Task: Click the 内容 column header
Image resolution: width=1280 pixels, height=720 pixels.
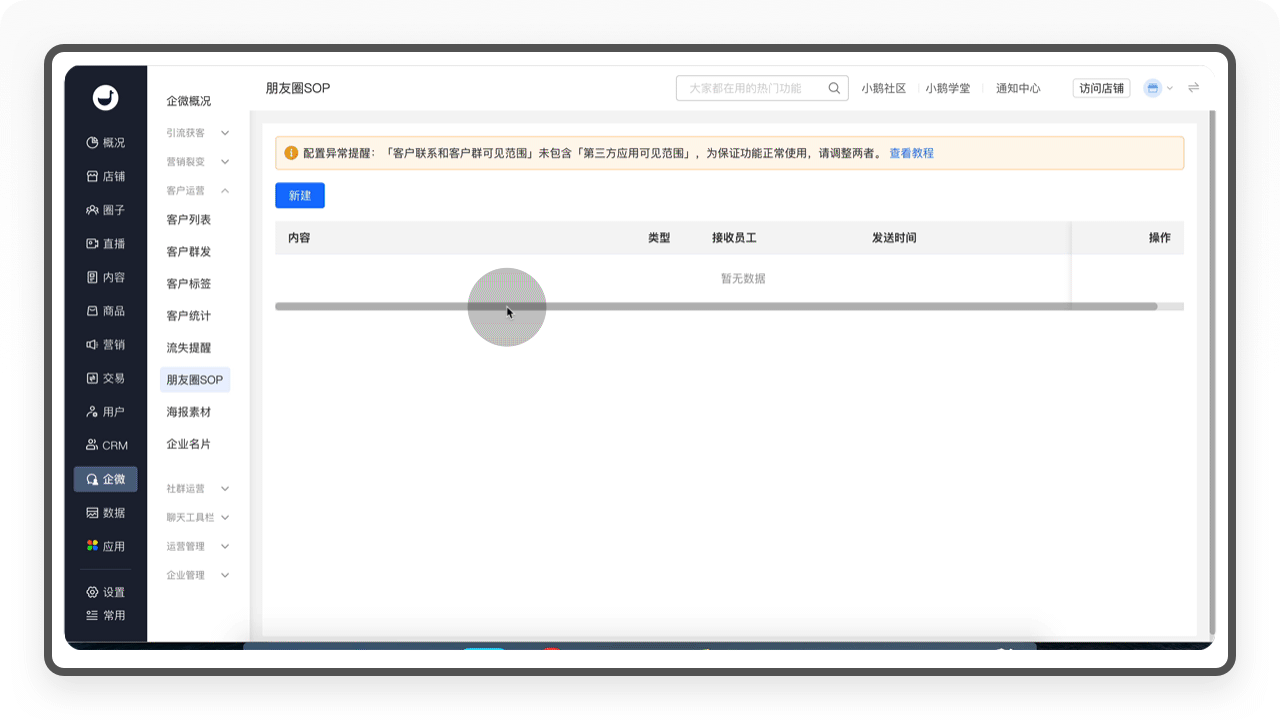Action: [299, 238]
